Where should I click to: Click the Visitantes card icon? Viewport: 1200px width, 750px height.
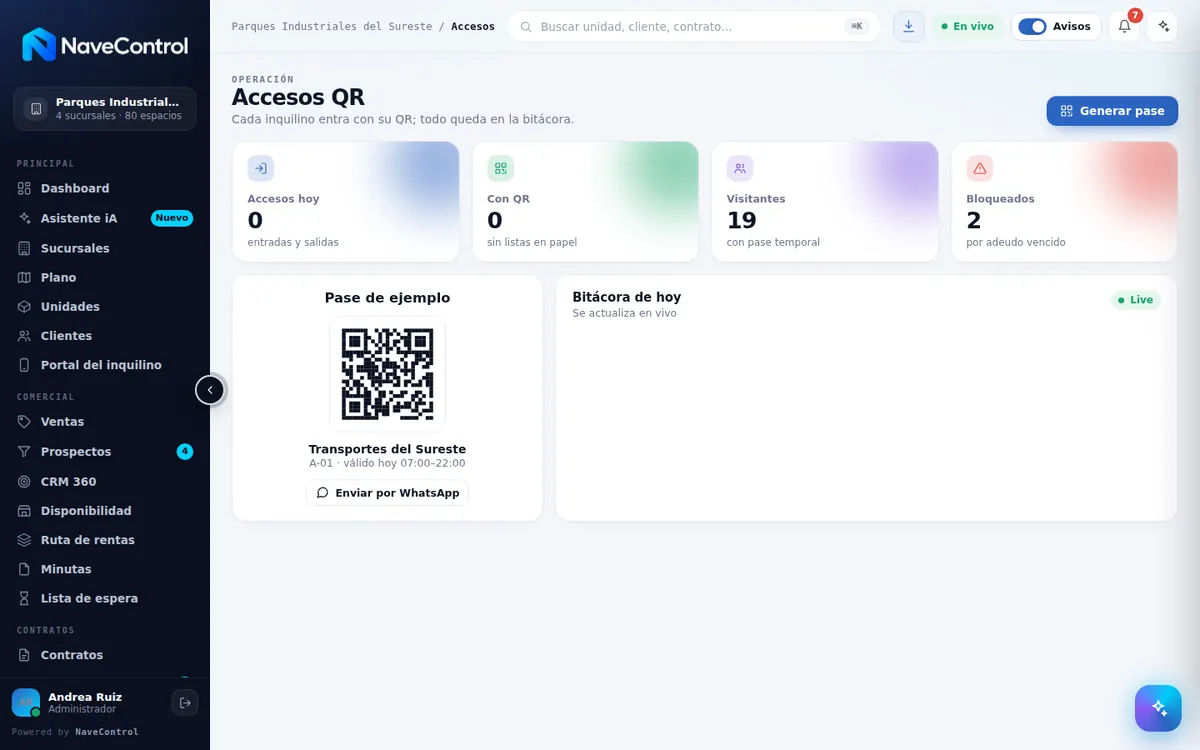click(x=740, y=168)
